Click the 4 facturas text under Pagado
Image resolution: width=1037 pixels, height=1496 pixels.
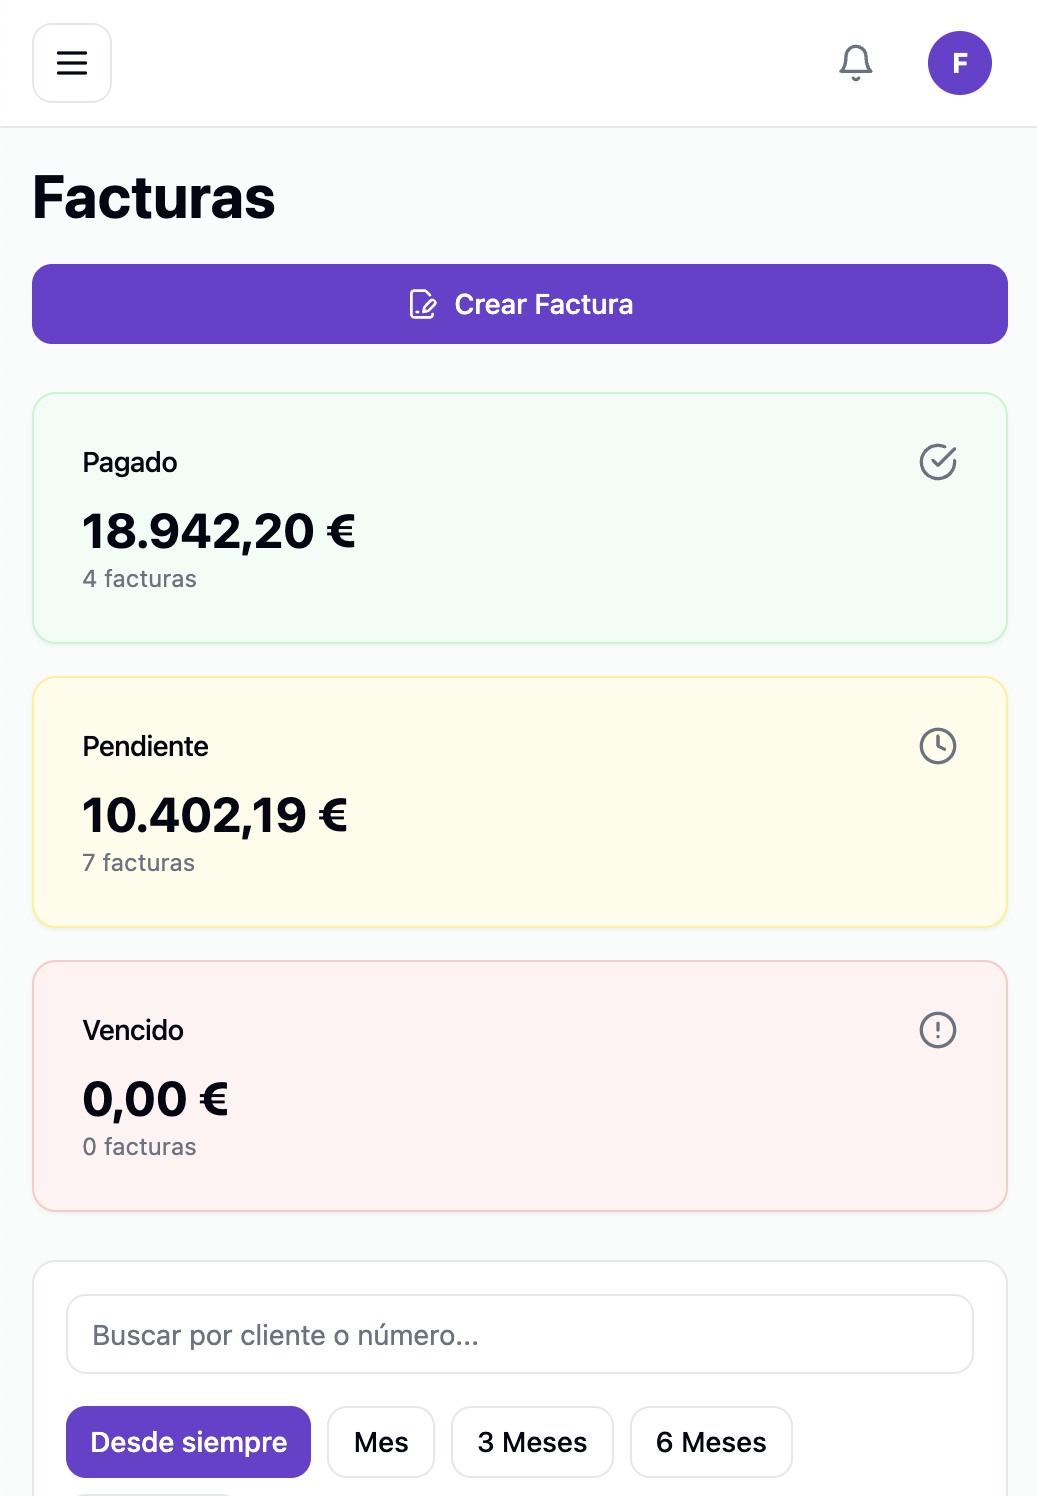[x=139, y=579]
